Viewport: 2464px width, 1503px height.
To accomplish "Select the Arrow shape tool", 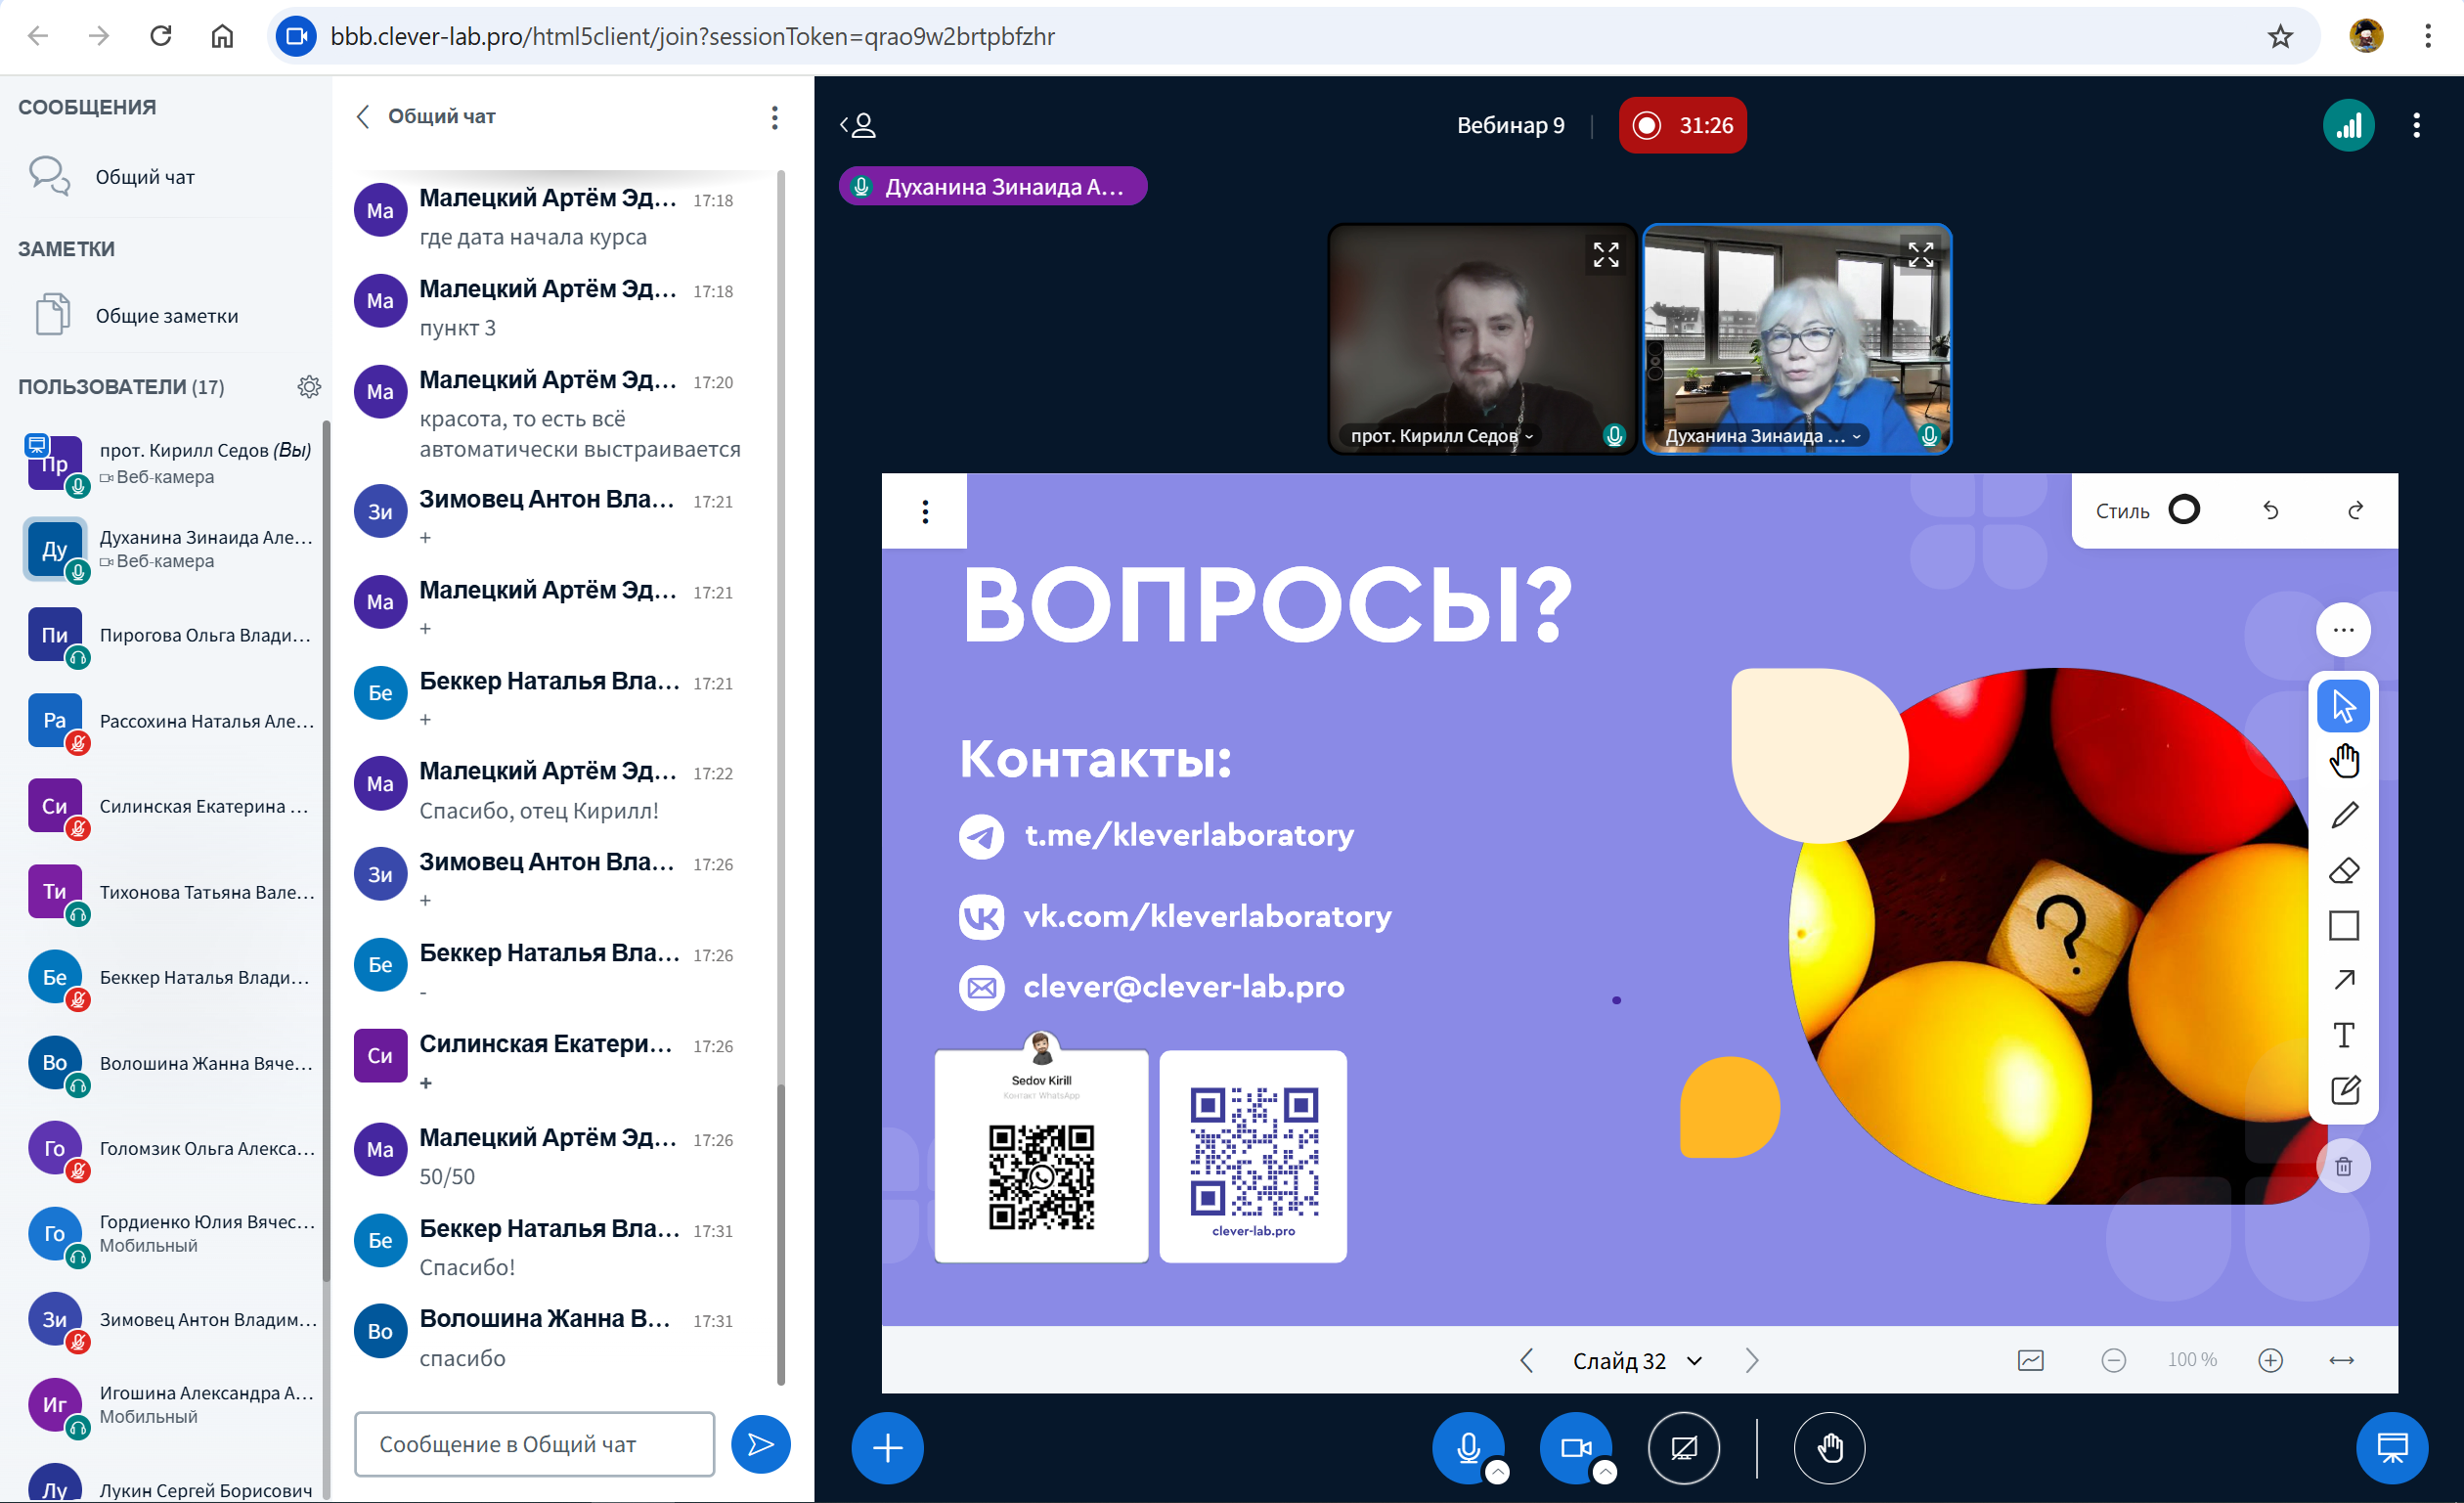I will (x=2343, y=980).
